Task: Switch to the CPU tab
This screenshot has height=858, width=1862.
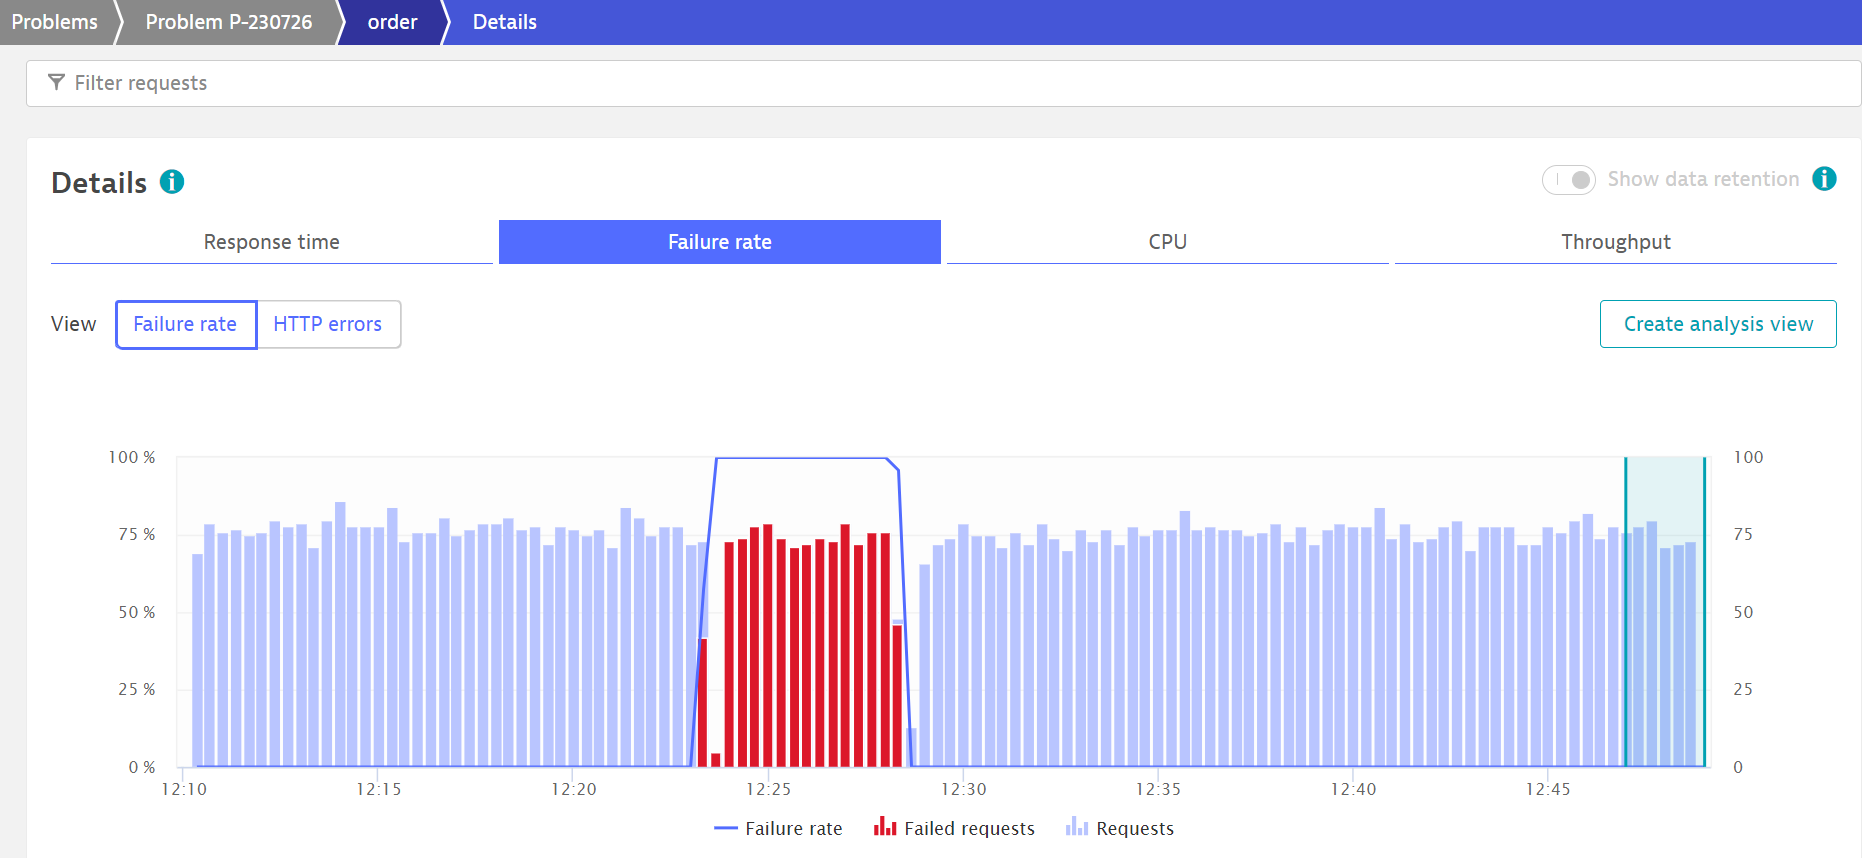Action: [x=1167, y=242]
